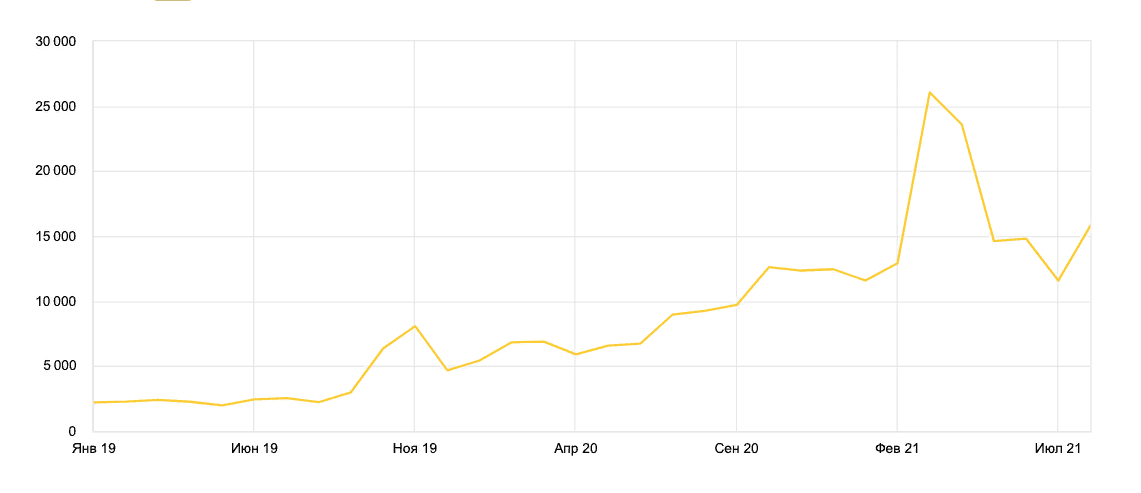Viewport: 1141px width, 493px height.
Task: Click the 30 000 y-axis value
Action: [56, 42]
